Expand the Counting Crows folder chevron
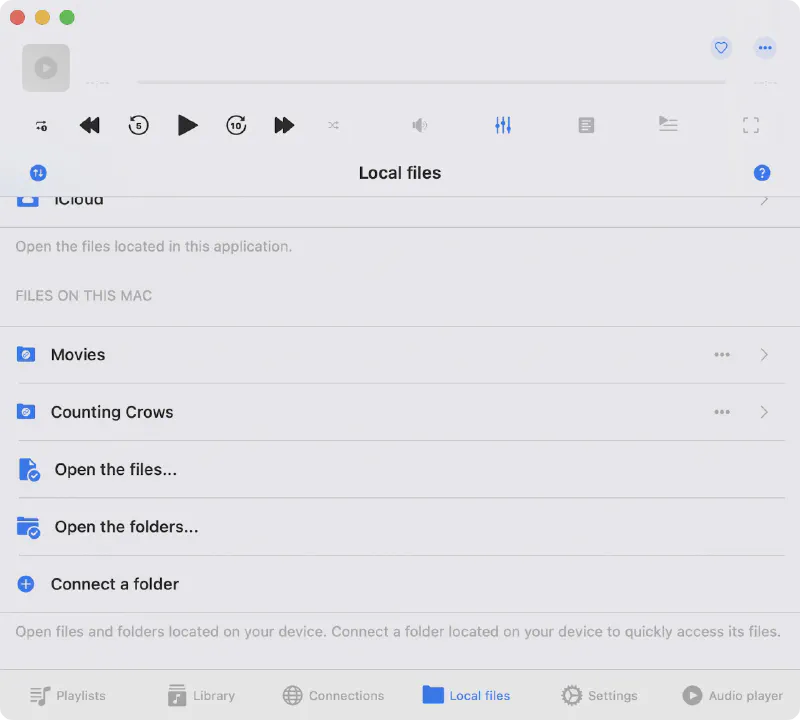Screen dimensions: 800x720 coord(764,412)
